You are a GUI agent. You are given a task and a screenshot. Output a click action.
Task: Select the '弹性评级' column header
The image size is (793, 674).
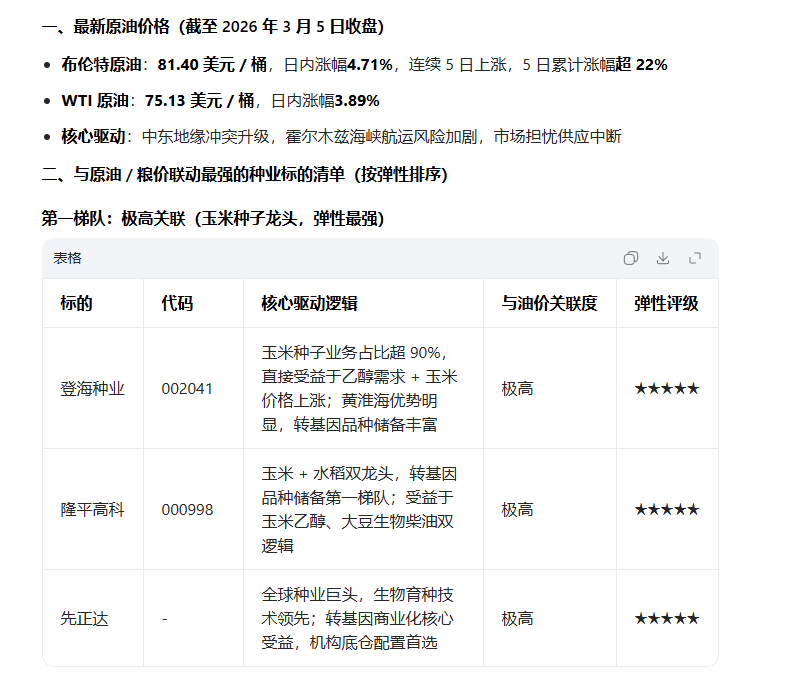pos(667,303)
